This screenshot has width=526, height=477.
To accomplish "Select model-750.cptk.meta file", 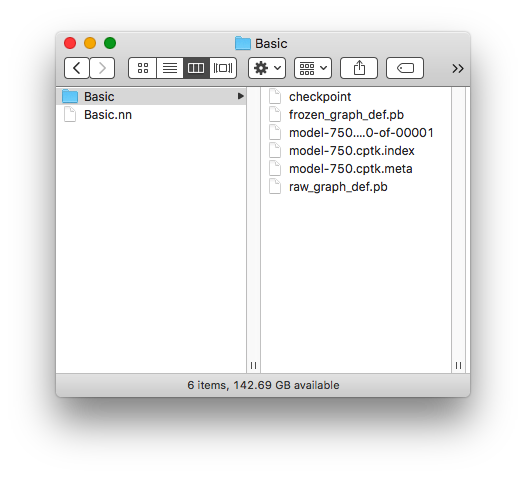I will pyautogui.click(x=356, y=169).
